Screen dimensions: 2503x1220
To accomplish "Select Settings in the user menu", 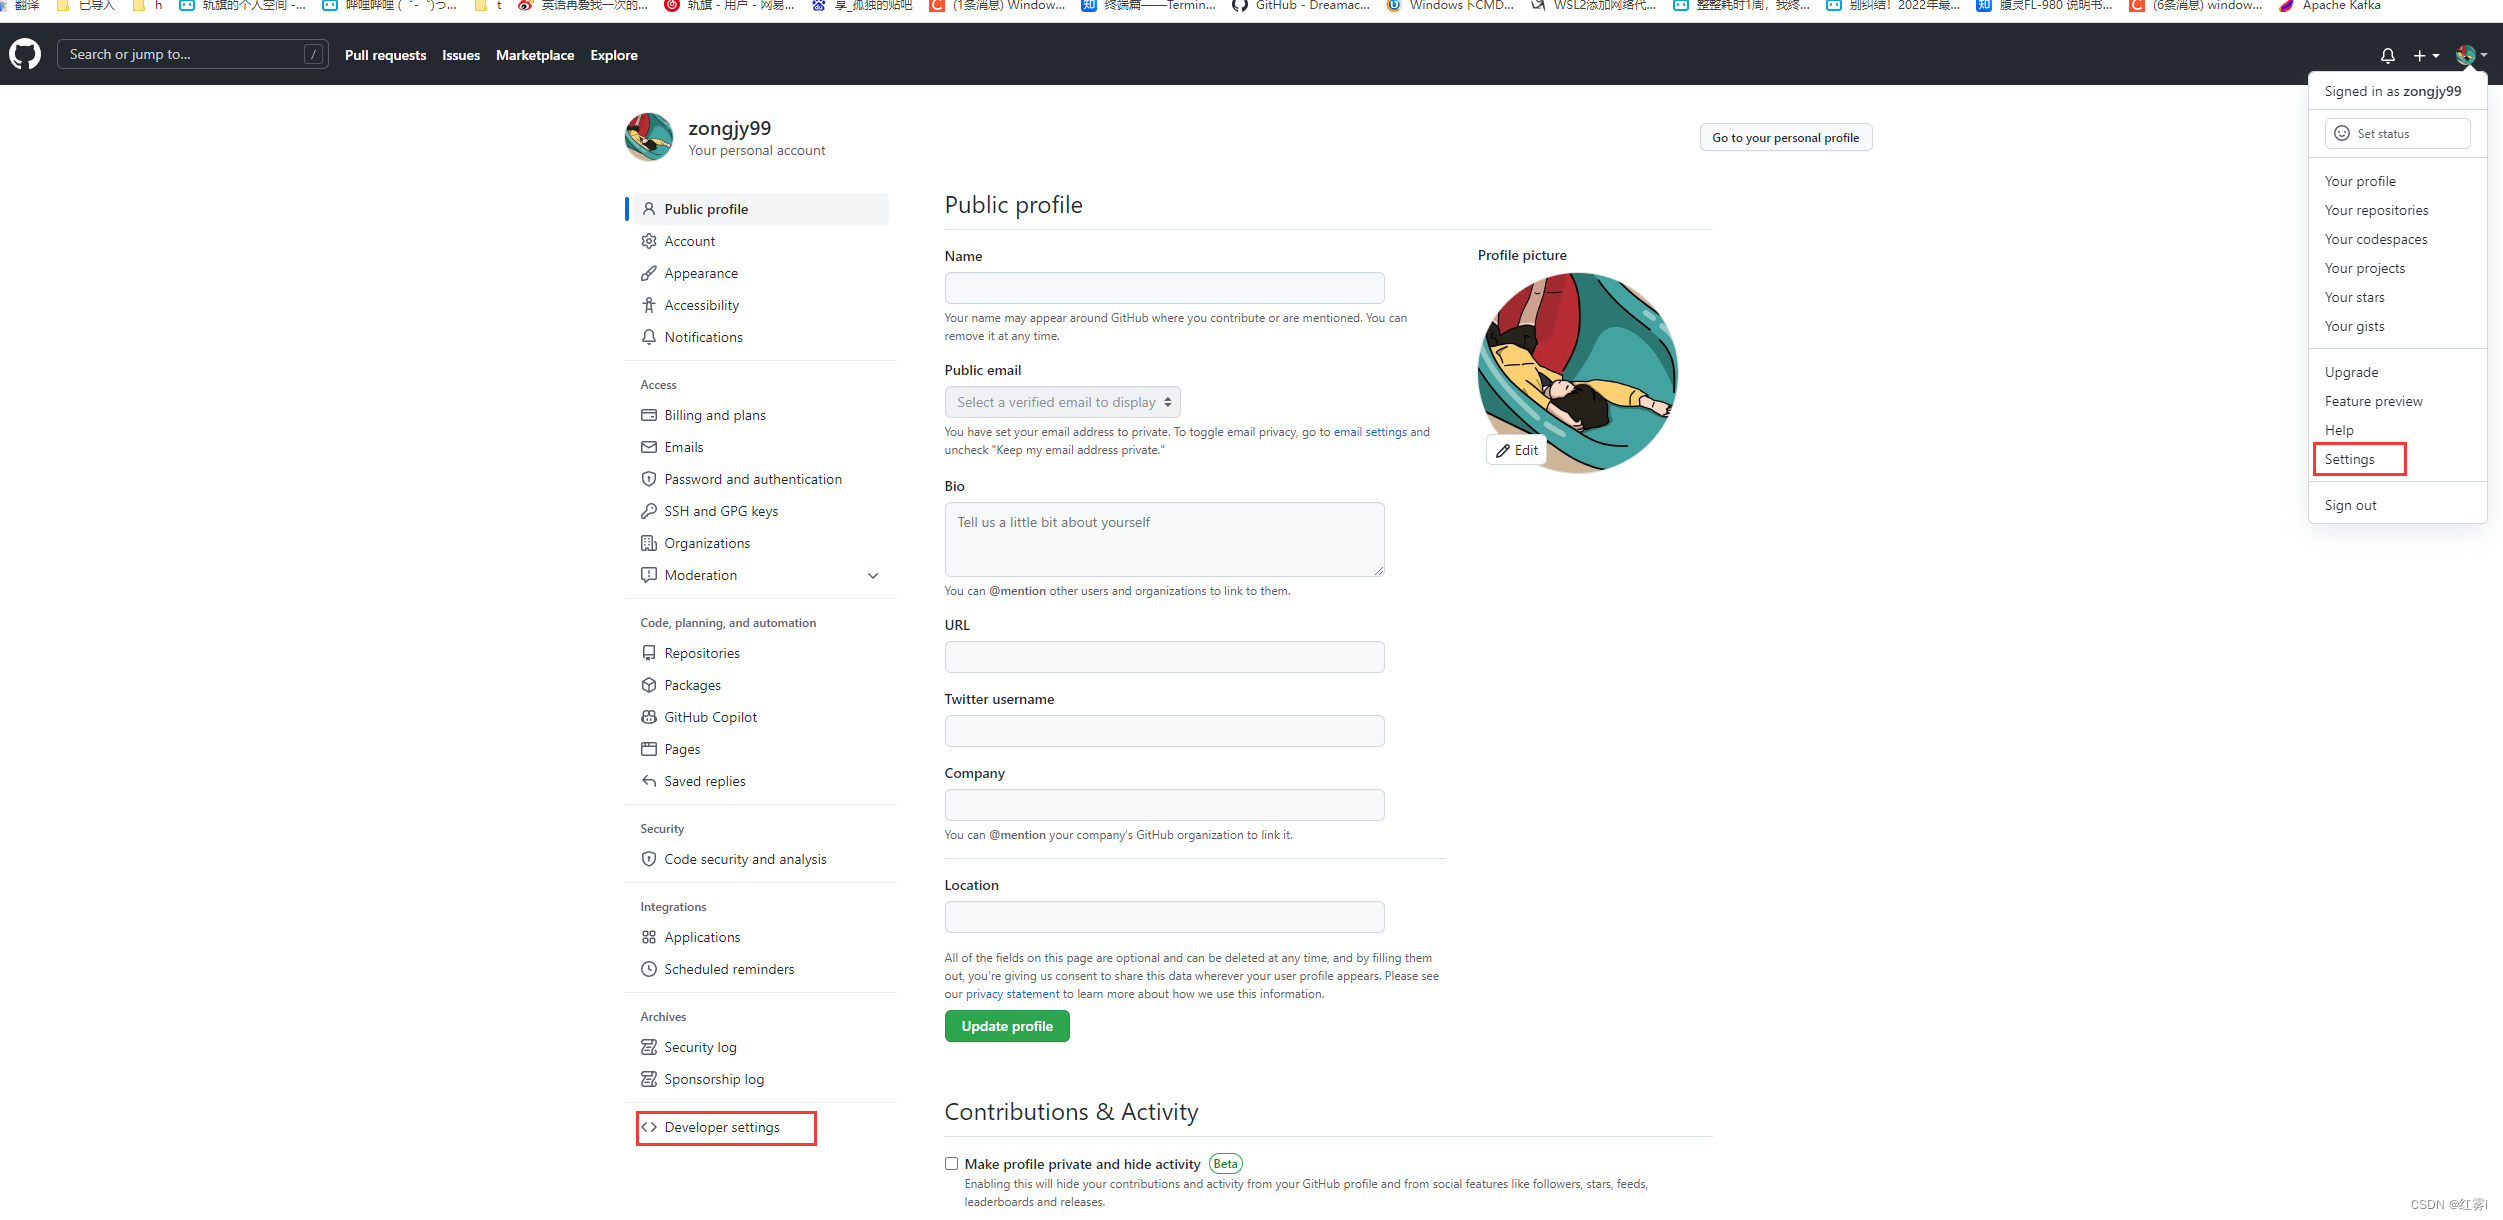I will click(x=2349, y=459).
